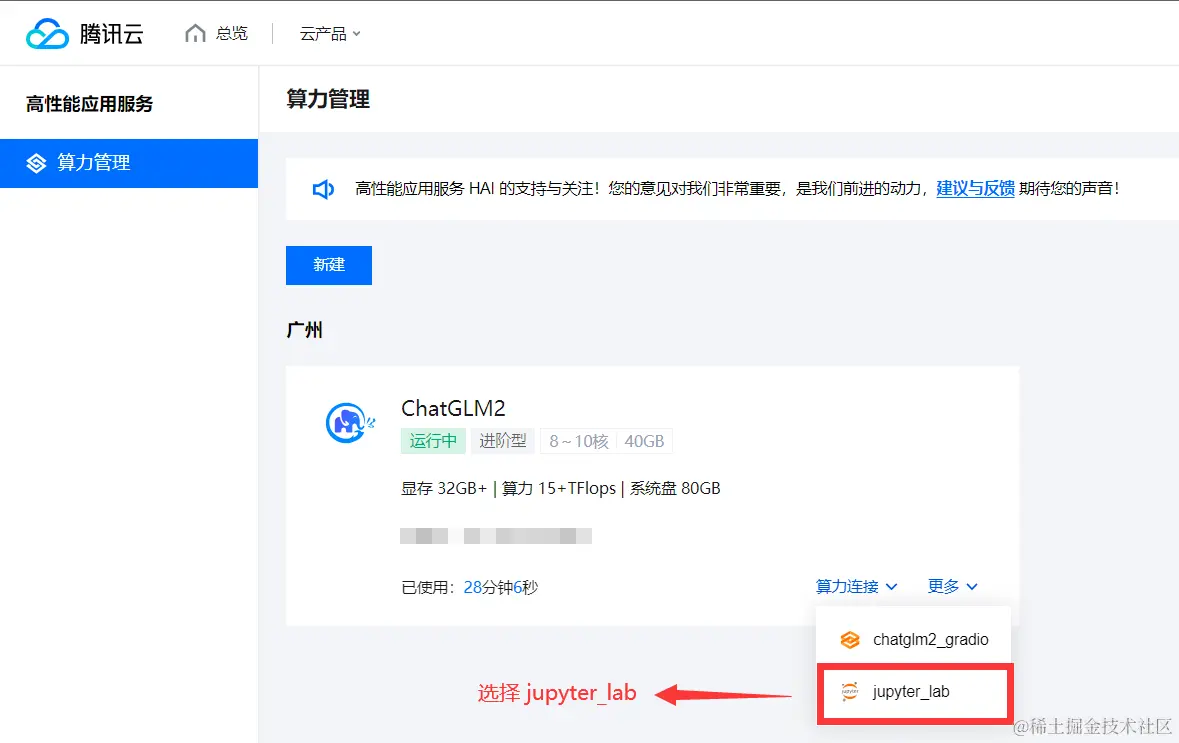This screenshot has height=743, width=1179.
Task: Click the 28分钟6秒 usage time
Action: click(501, 587)
